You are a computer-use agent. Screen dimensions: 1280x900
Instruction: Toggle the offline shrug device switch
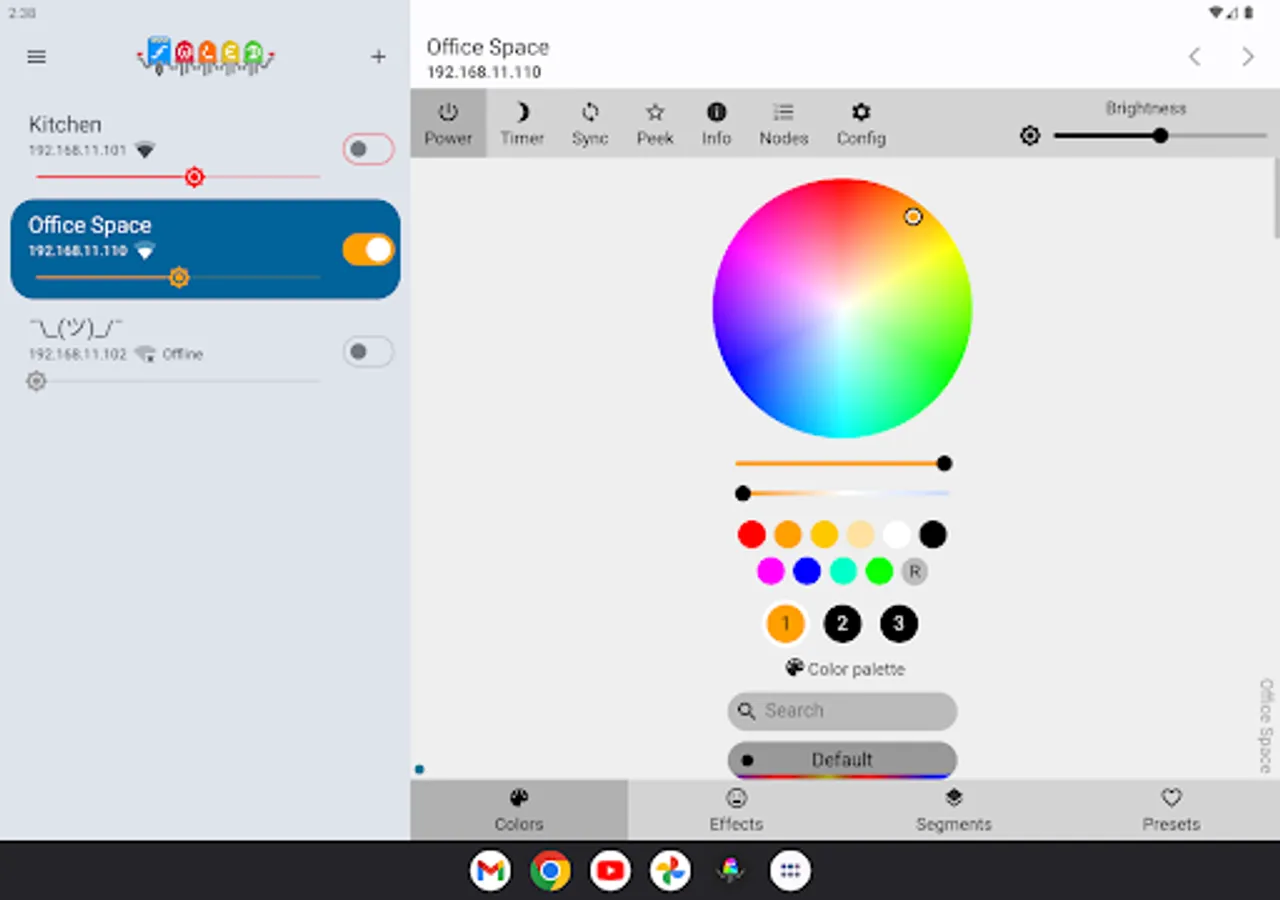point(368,352)
